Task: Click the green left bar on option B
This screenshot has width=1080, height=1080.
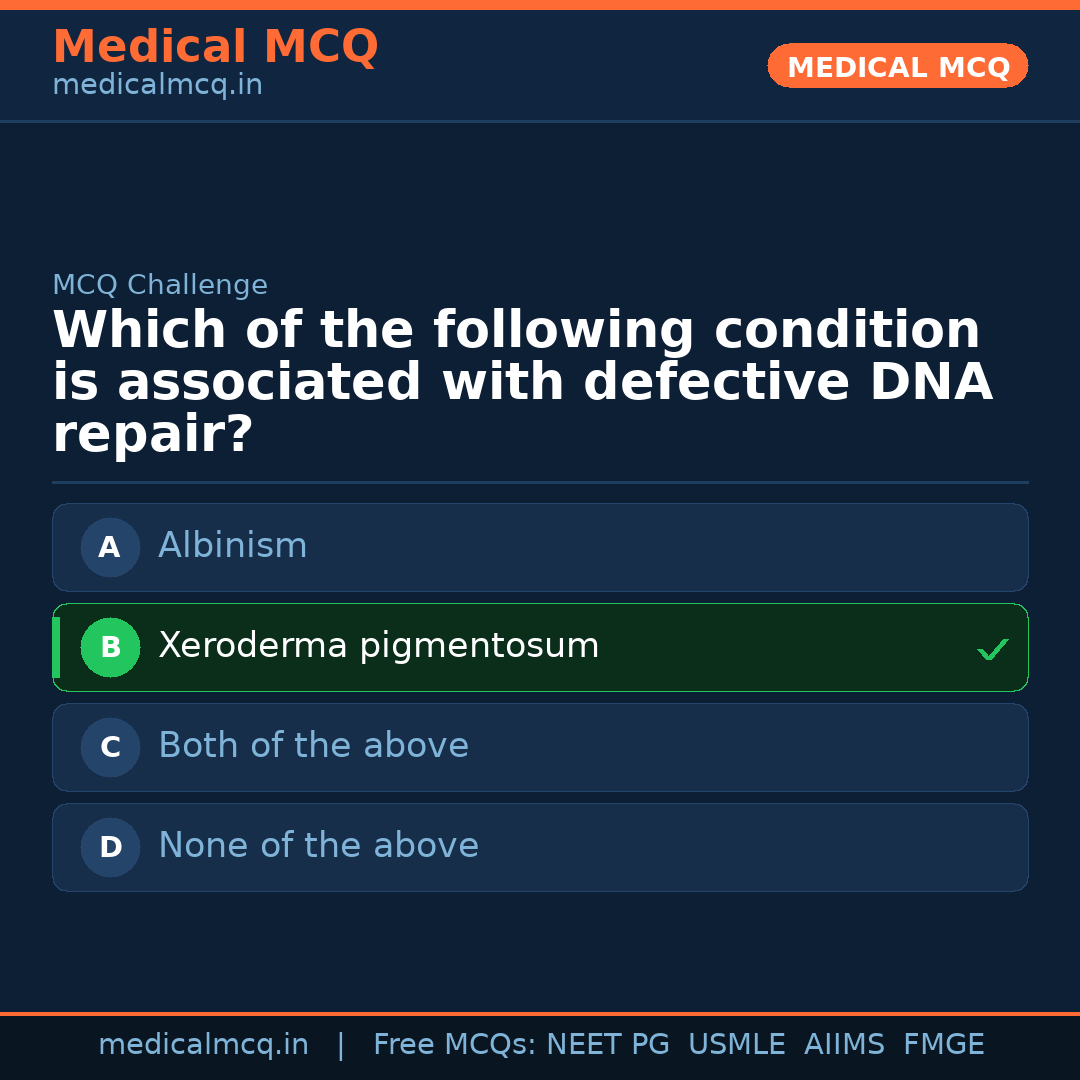Action: [56, 647]
